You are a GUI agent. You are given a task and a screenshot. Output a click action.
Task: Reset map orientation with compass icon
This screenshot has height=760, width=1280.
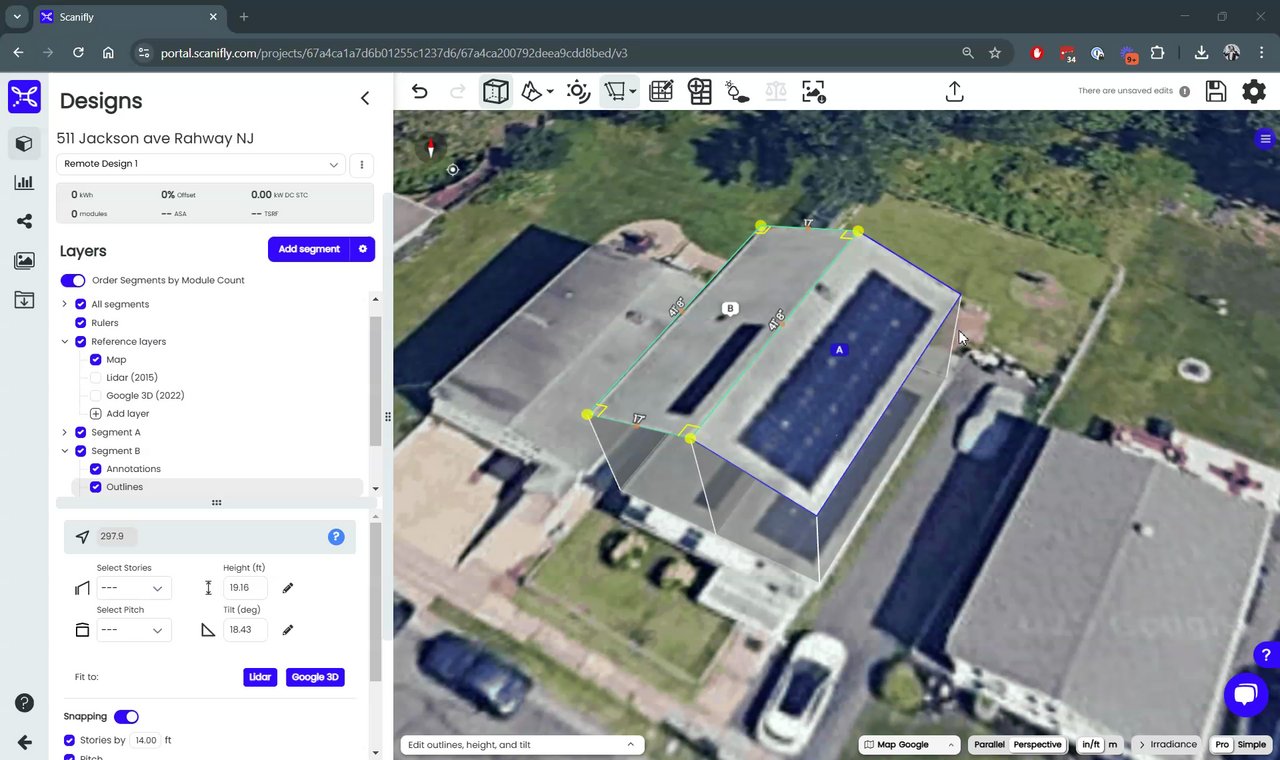[x=431, y=148]
